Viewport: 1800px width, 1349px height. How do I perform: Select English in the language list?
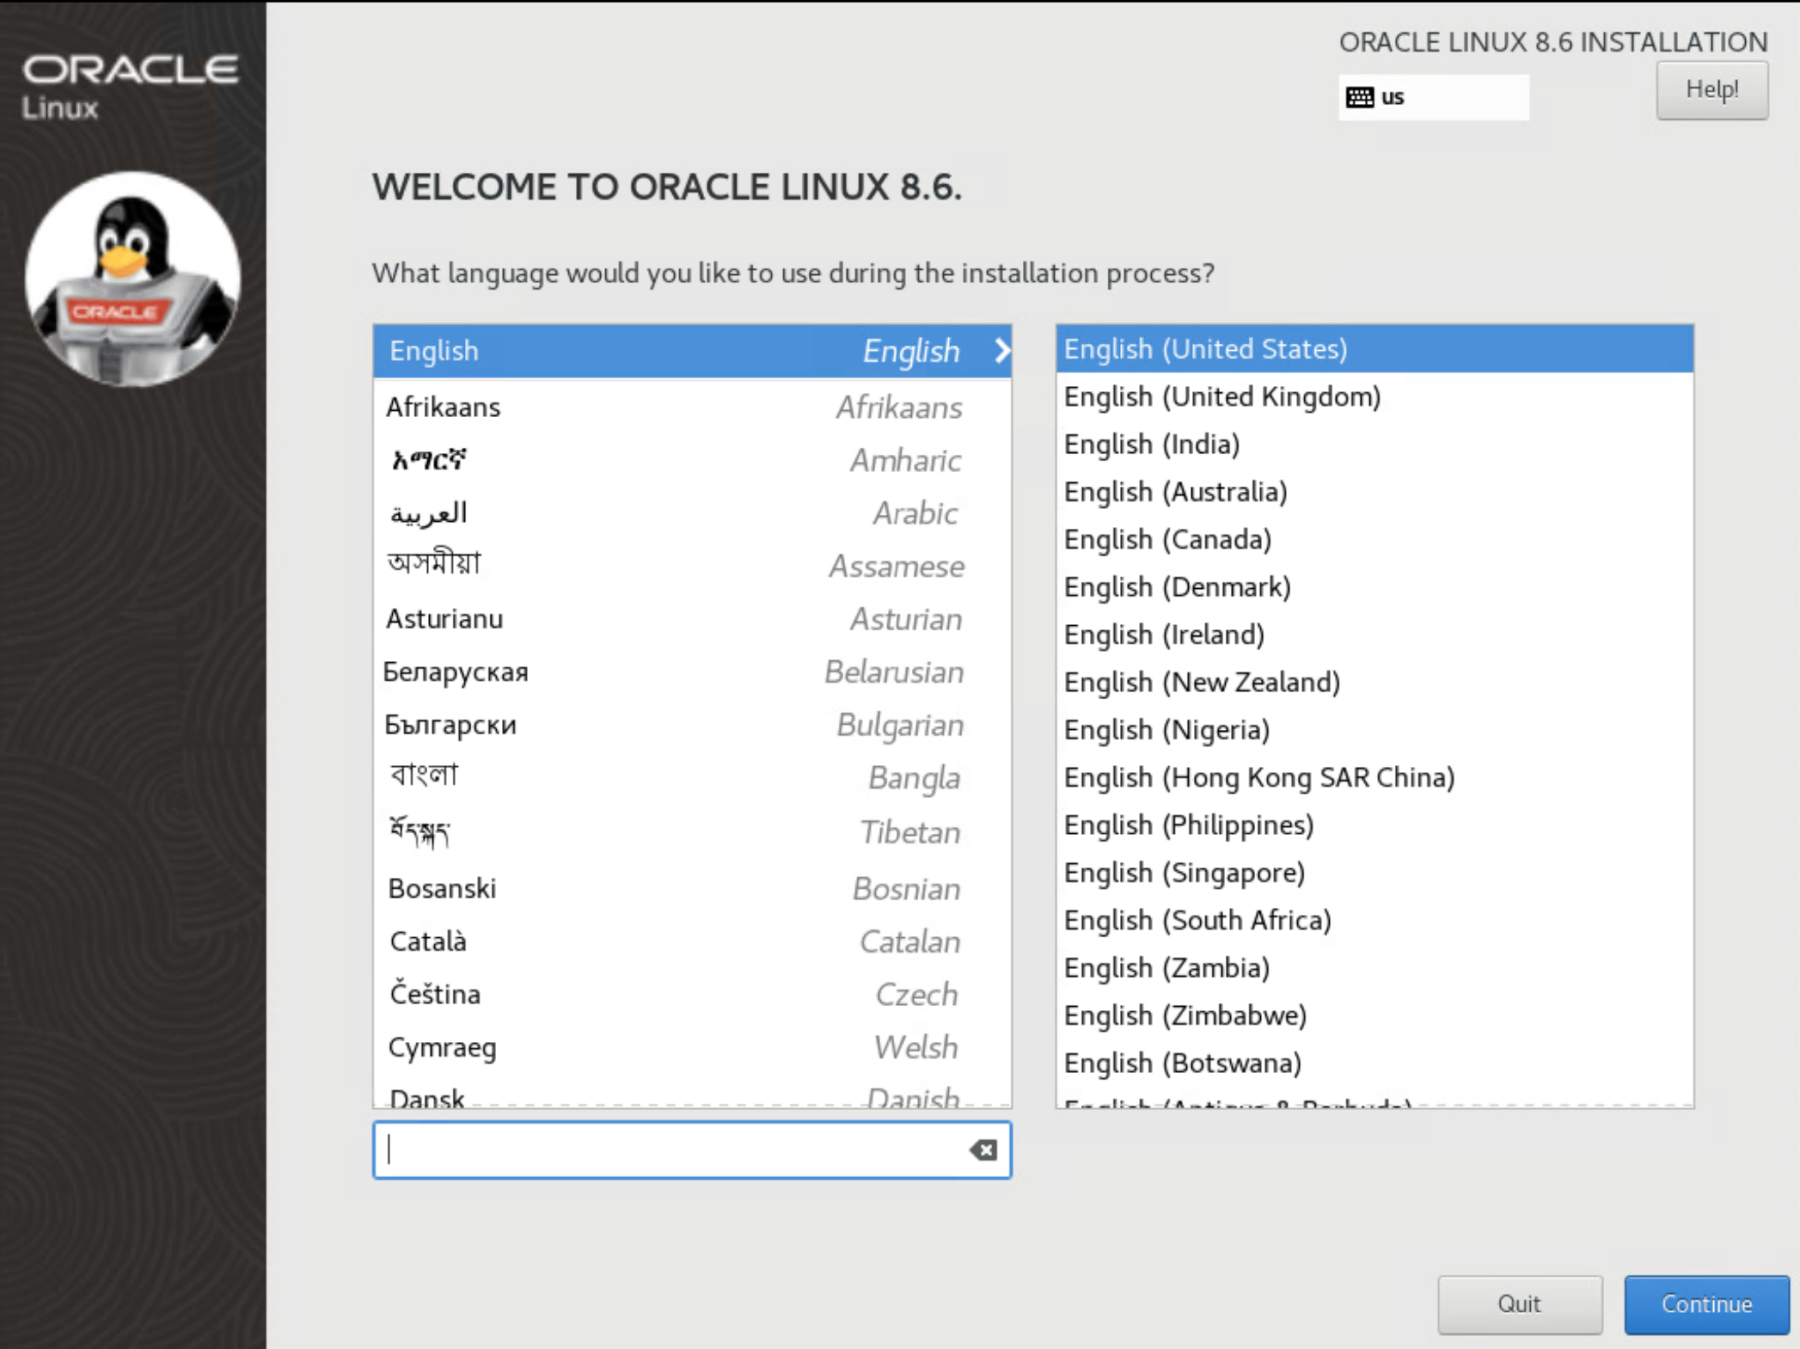tap(692, 351)
